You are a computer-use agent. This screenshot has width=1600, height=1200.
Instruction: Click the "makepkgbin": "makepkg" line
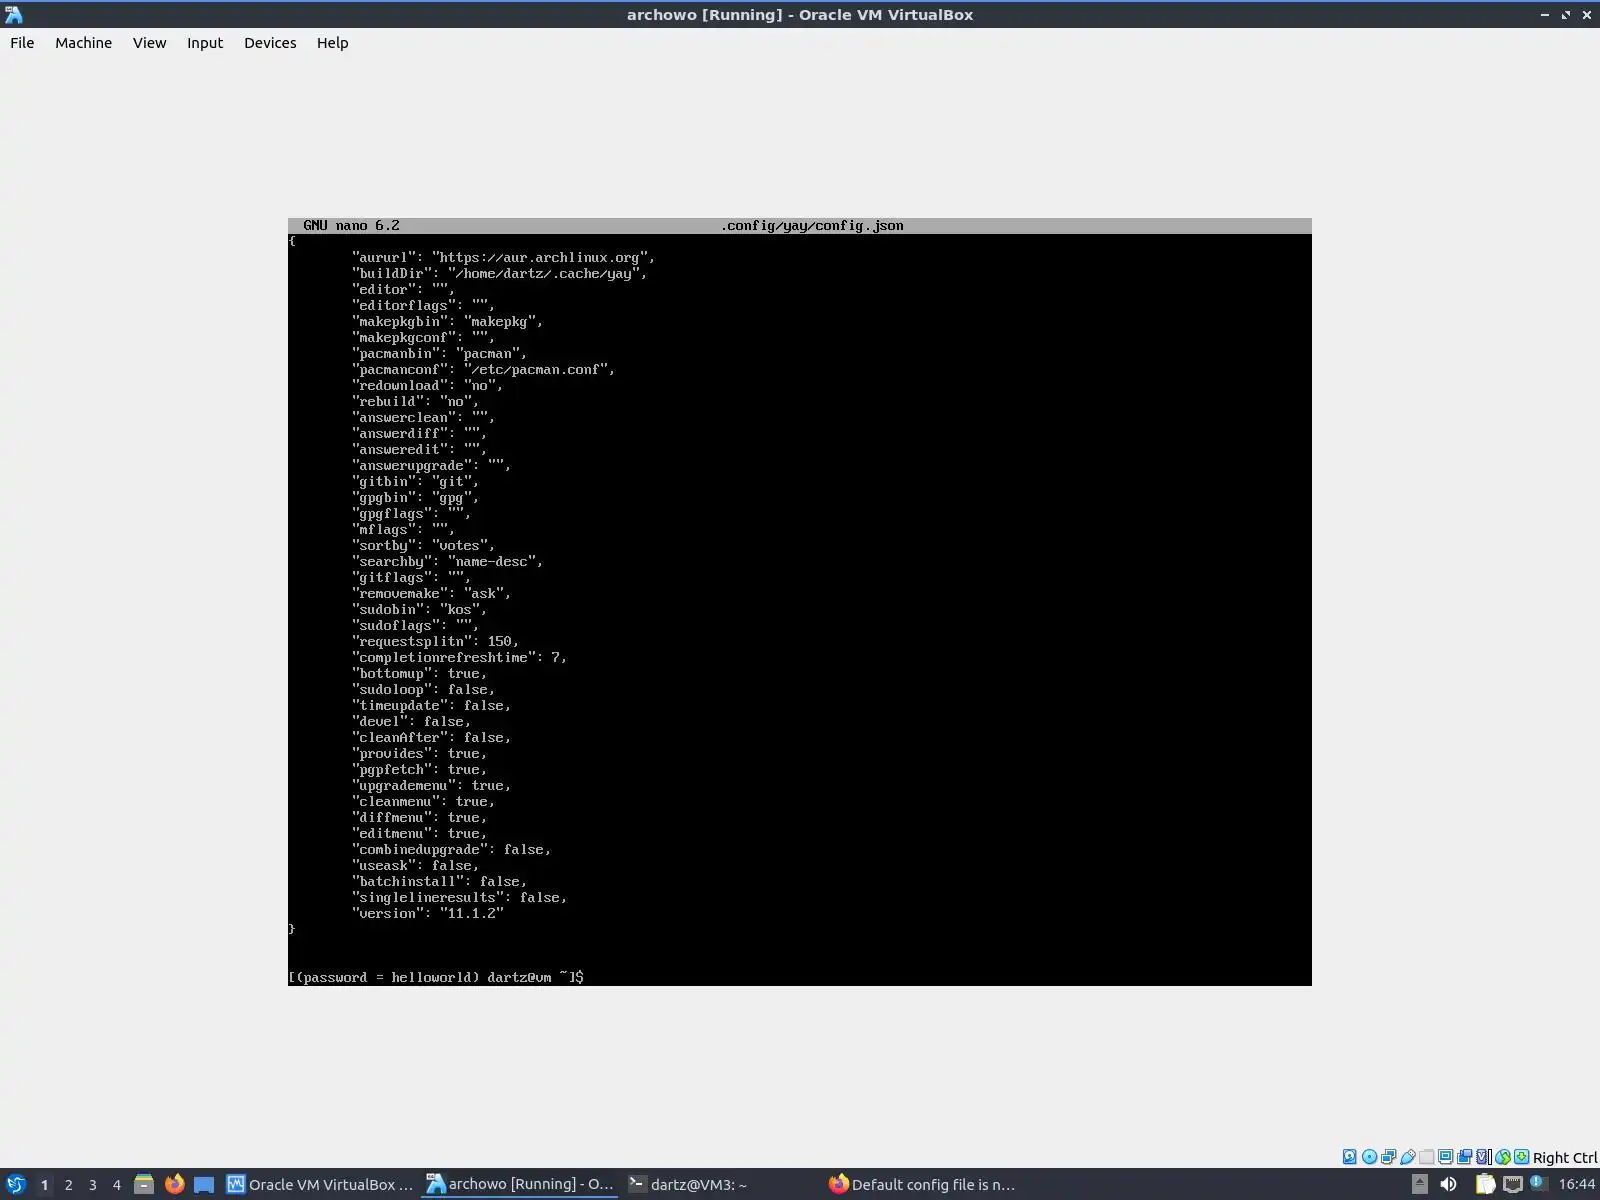click(x=447, y=321)
